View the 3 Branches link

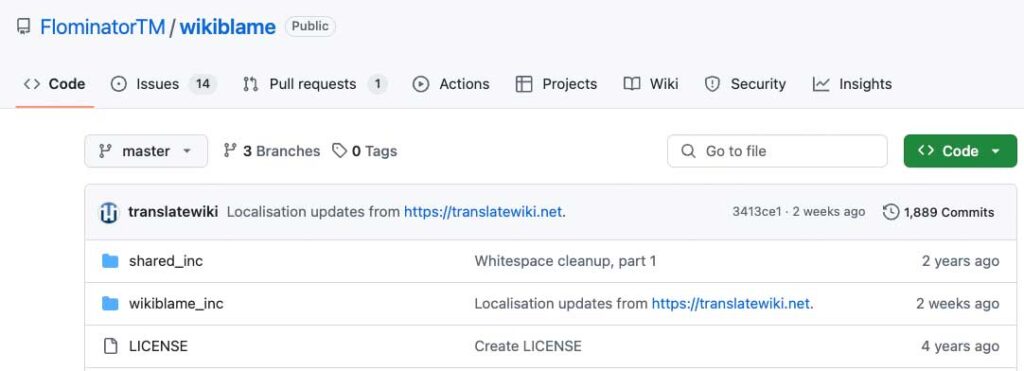coord(272,151)
